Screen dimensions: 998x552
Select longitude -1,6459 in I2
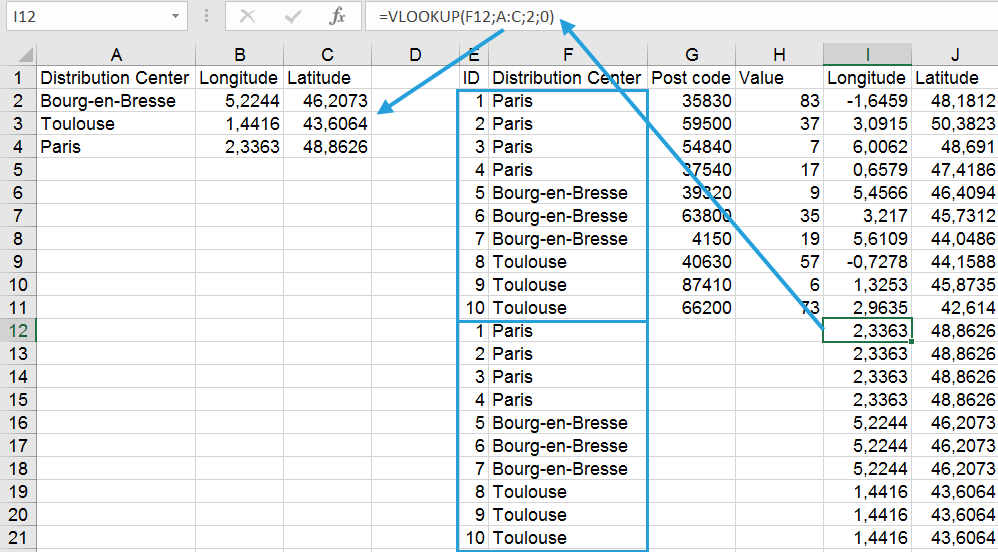[x=868, y=101]
